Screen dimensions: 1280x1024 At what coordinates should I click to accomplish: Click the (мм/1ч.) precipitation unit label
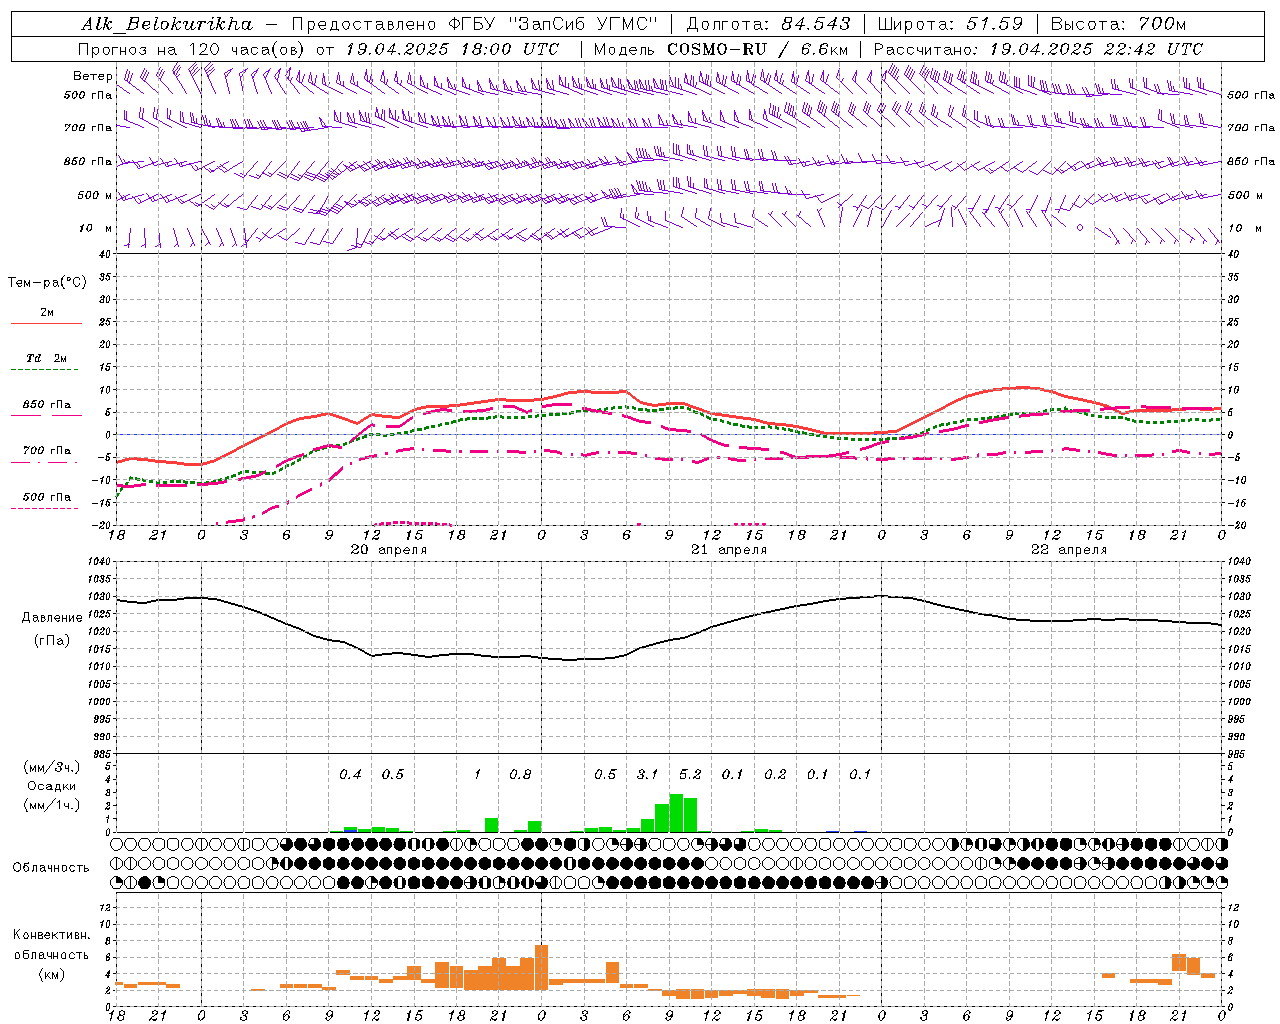(51, 805)
